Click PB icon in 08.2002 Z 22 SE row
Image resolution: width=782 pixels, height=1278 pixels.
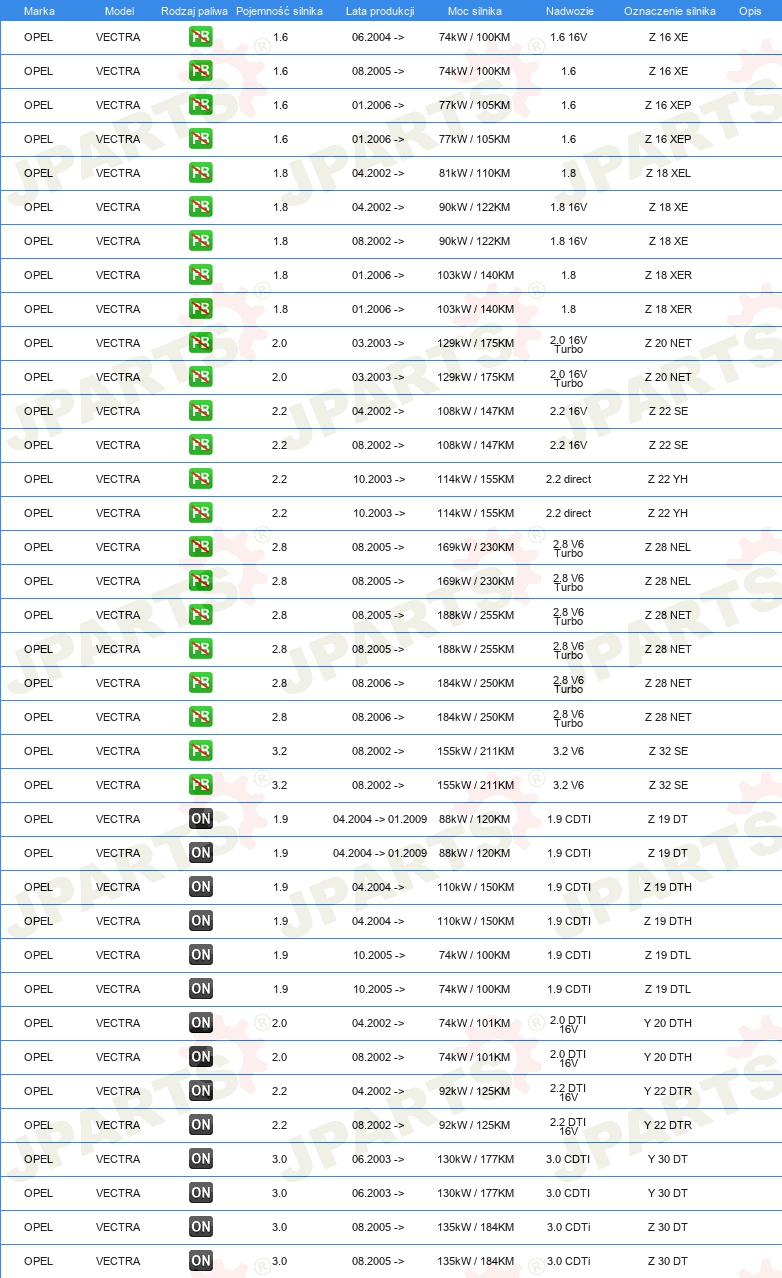point(201,445)
